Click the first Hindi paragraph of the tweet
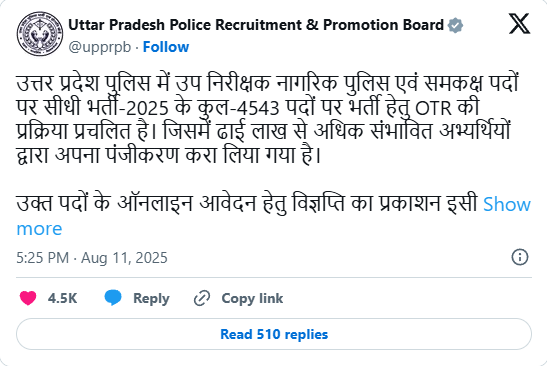Image resolution: width=547 pixels, height=366 pixels. point(268,119)
